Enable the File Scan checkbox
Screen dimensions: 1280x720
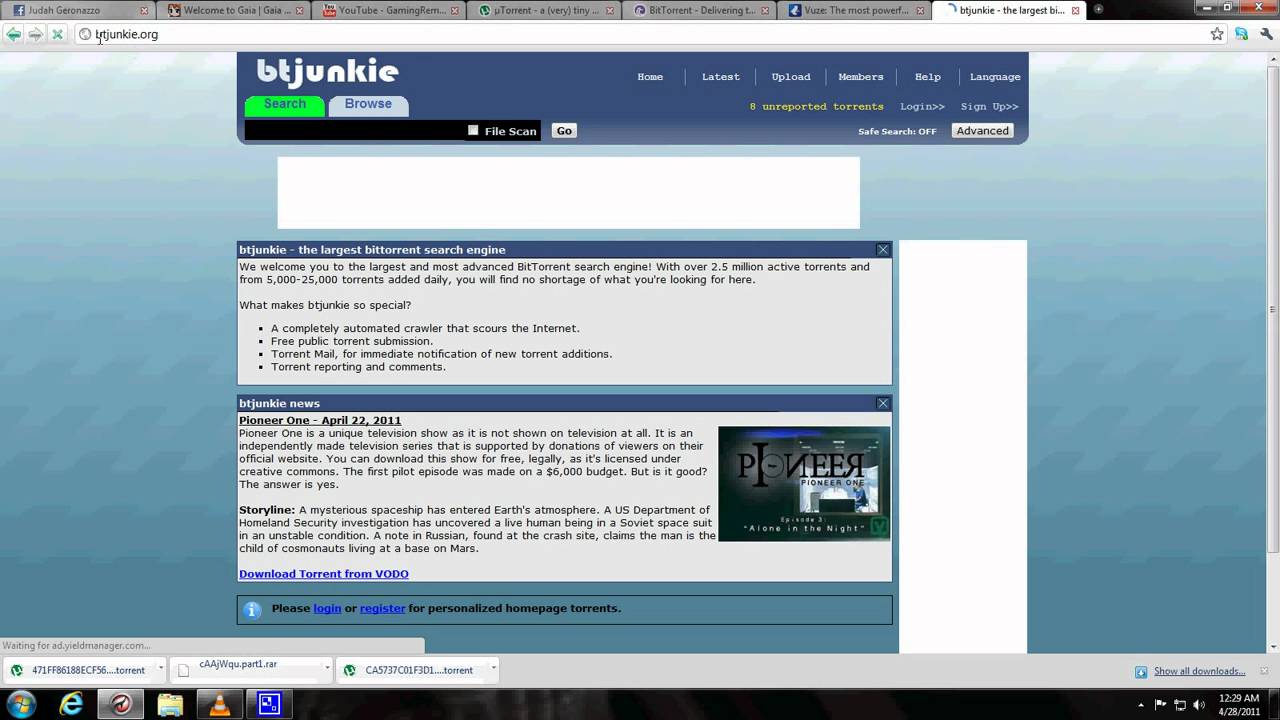pyautogui.click(x=473, y=130)
